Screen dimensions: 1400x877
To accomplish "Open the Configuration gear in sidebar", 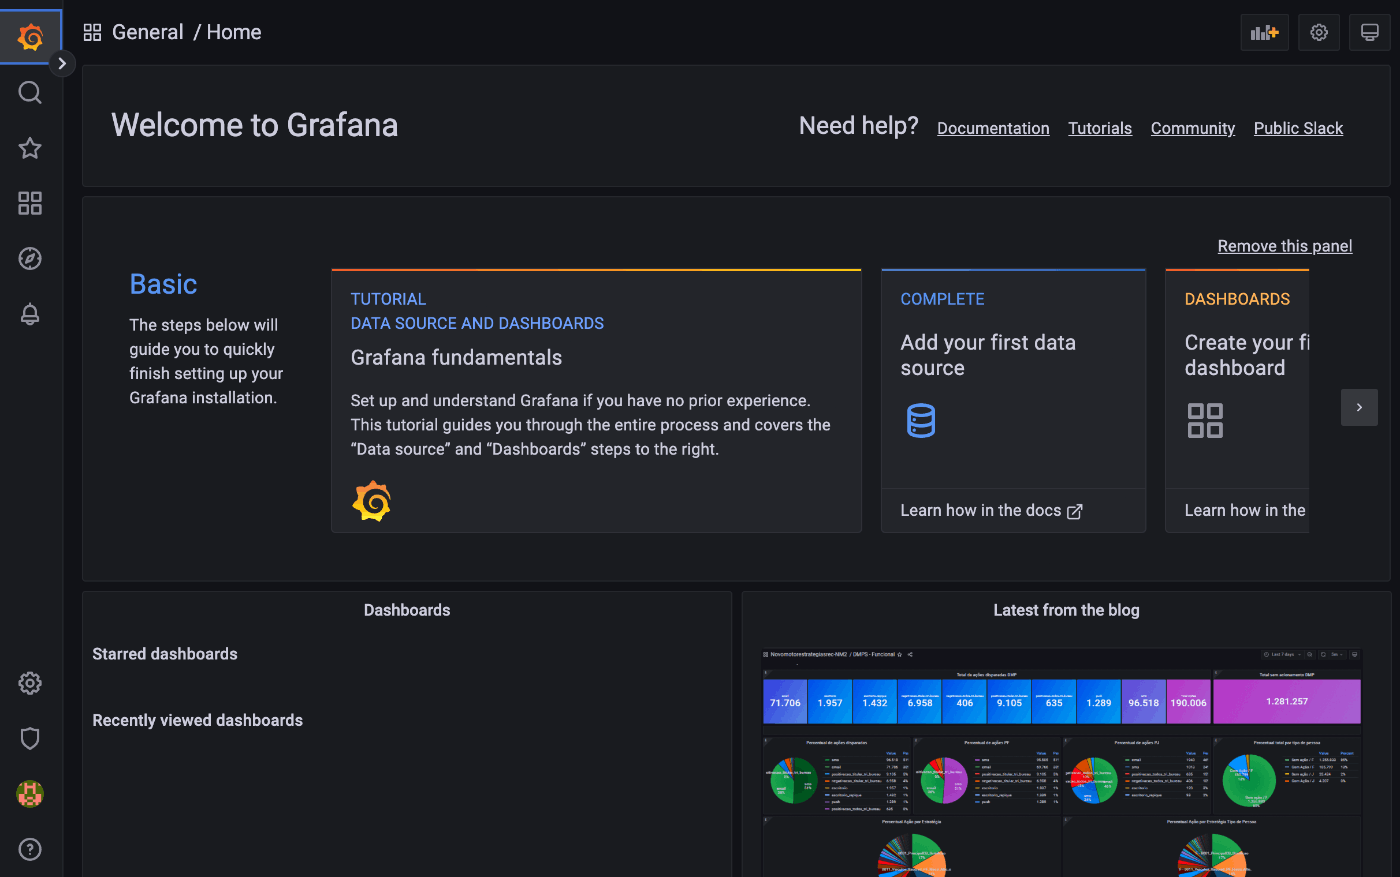I will [x=30, y=683].
